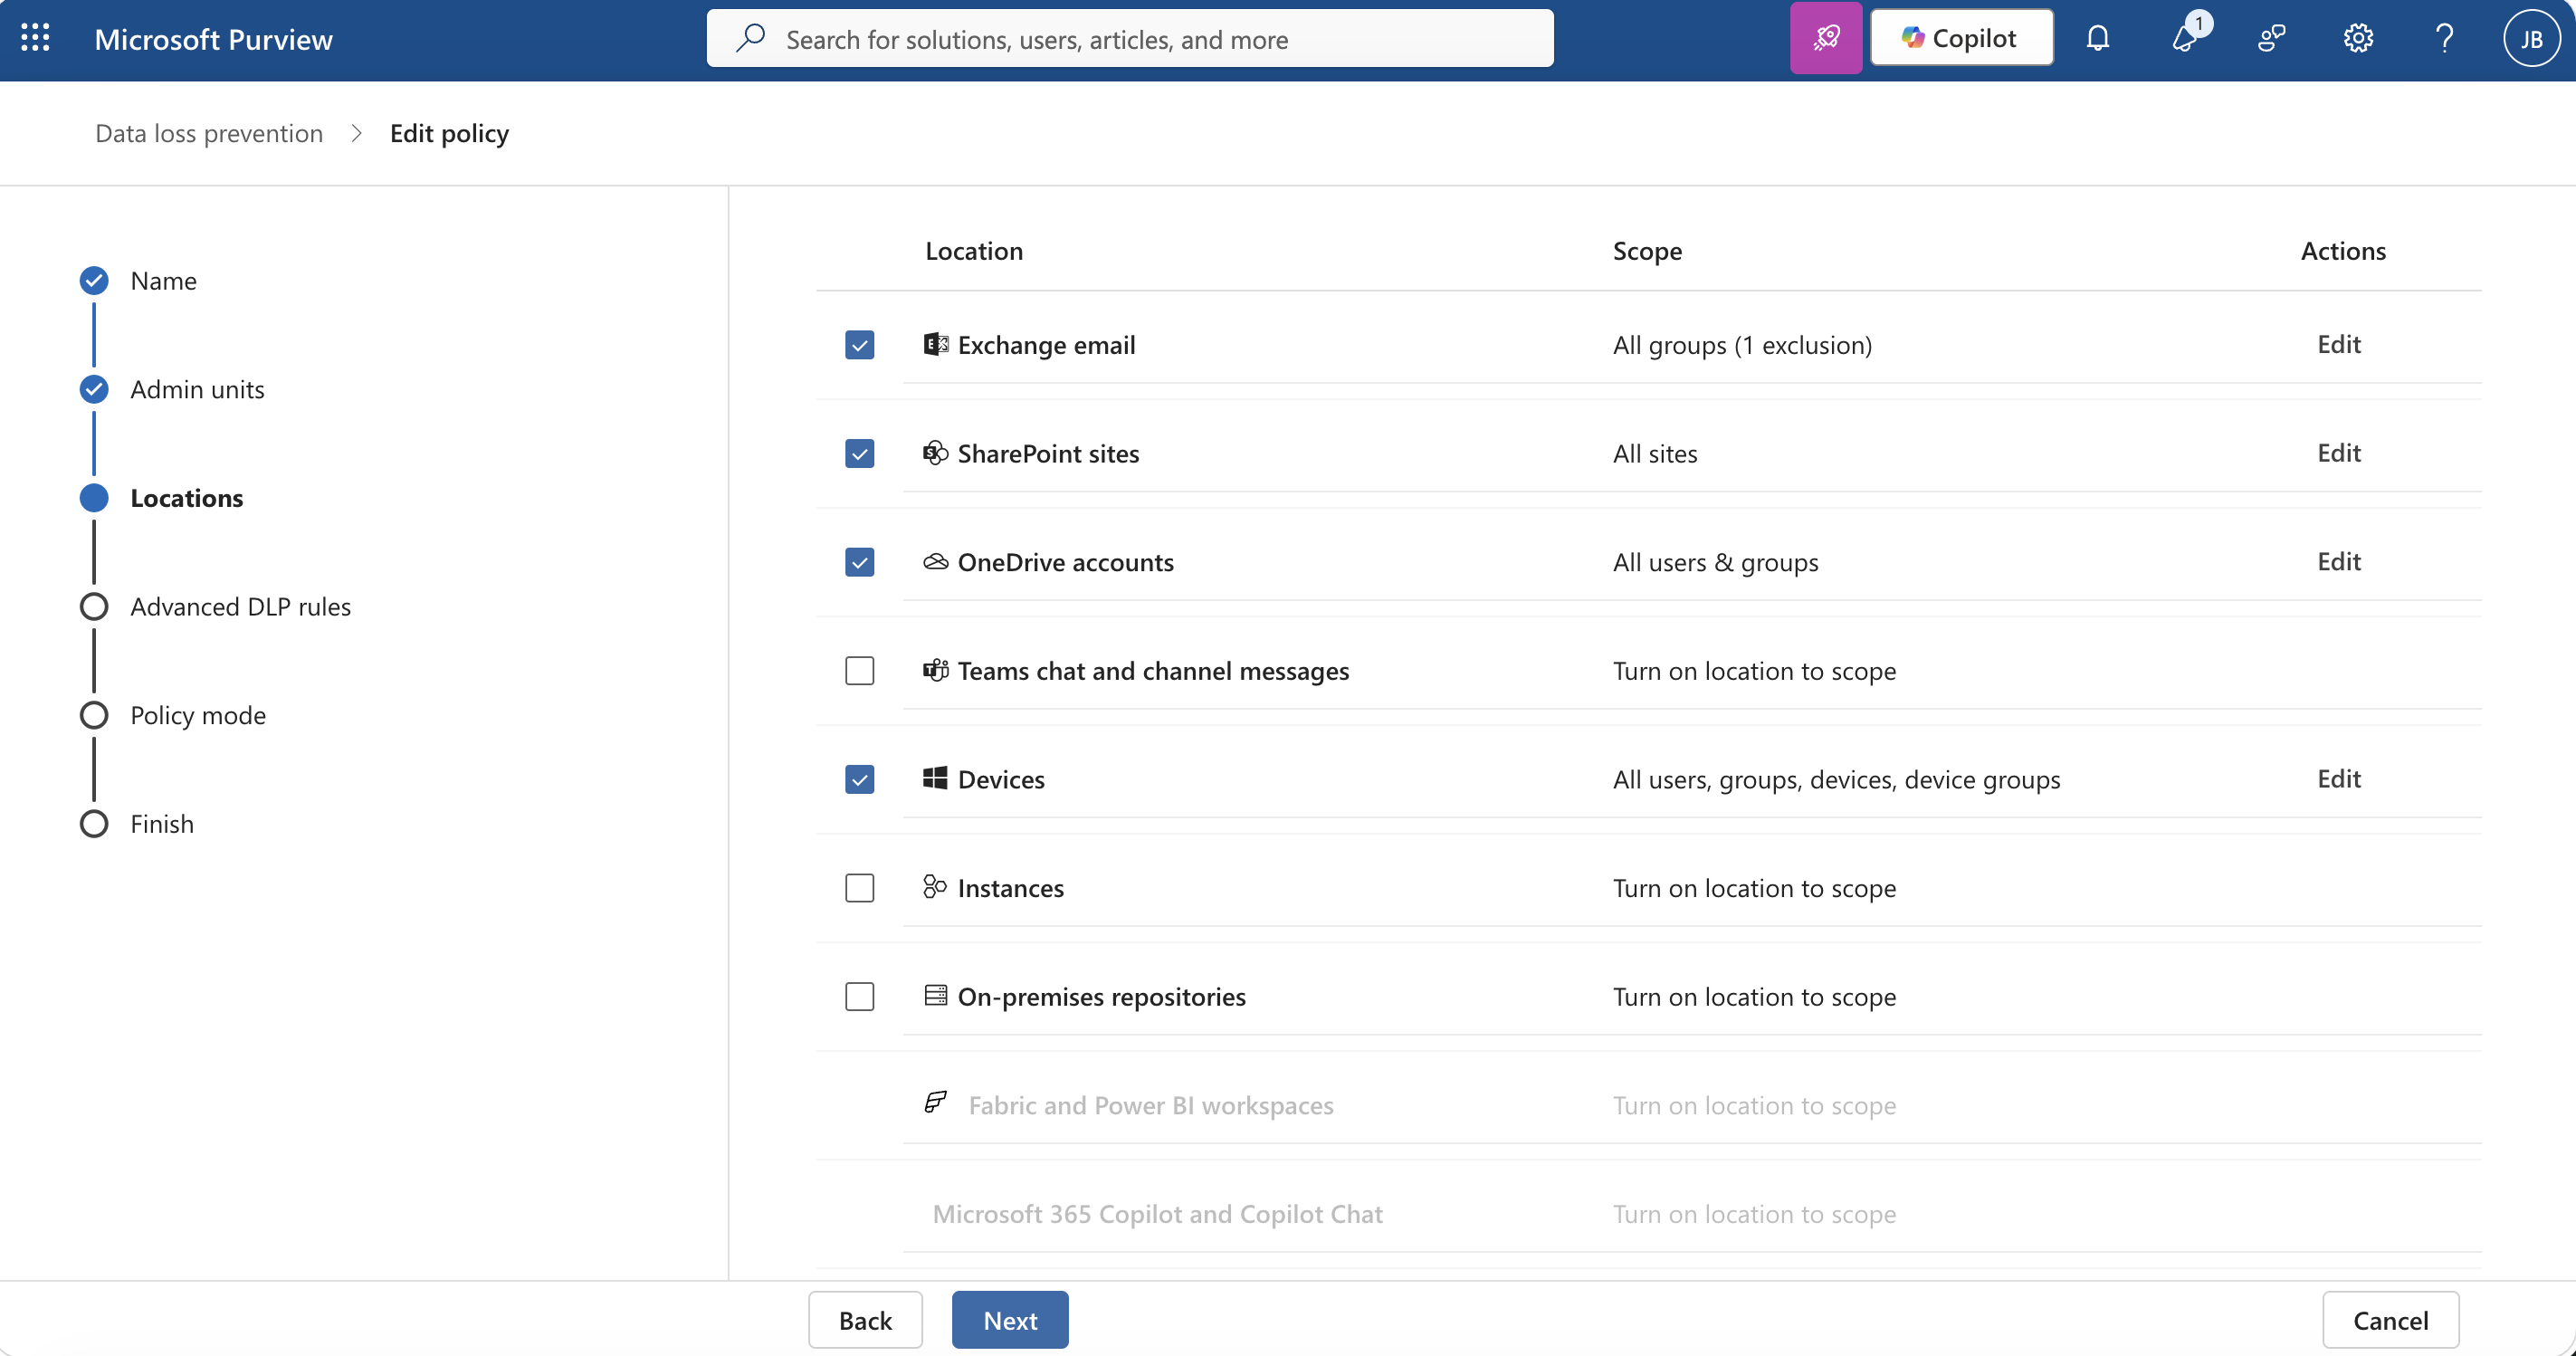Click the Fabric and Power BI icon

(935, 1103)
